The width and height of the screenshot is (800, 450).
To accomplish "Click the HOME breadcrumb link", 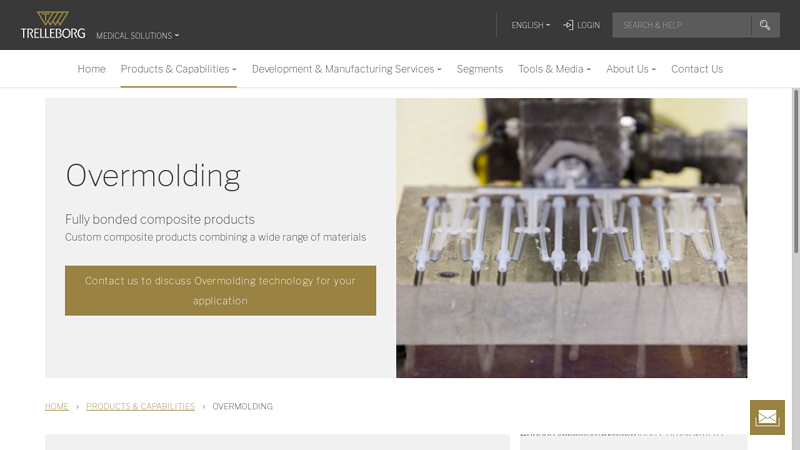I will [x=57, y=407].
